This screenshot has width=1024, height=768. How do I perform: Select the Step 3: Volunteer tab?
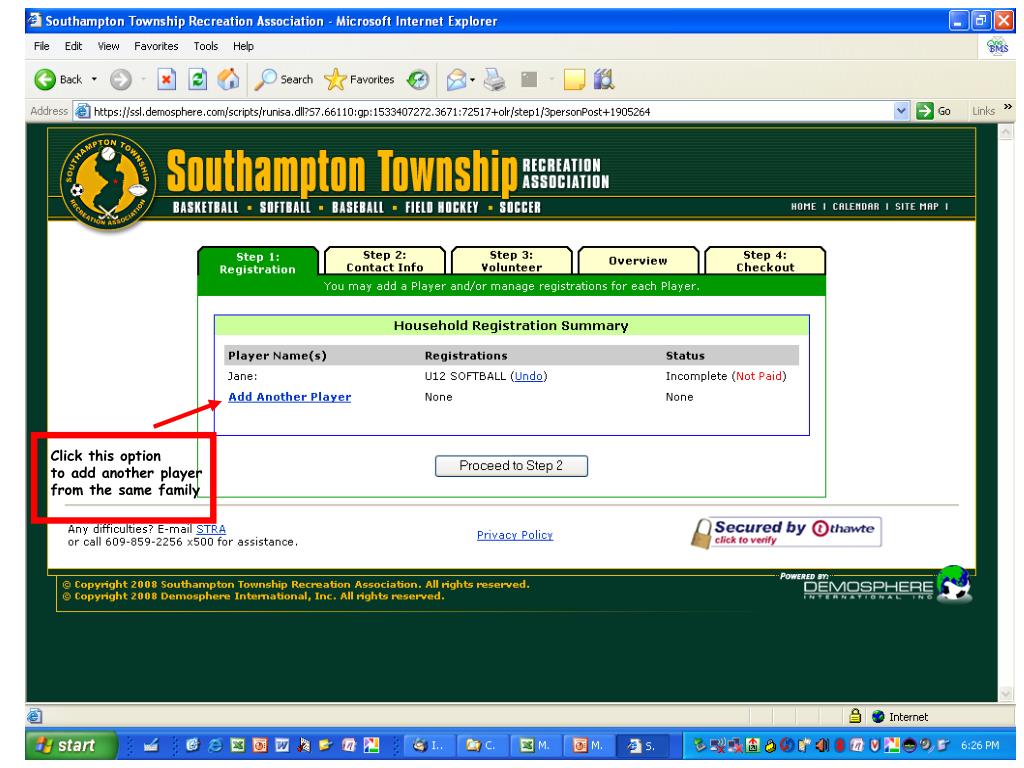click(511, 261)
